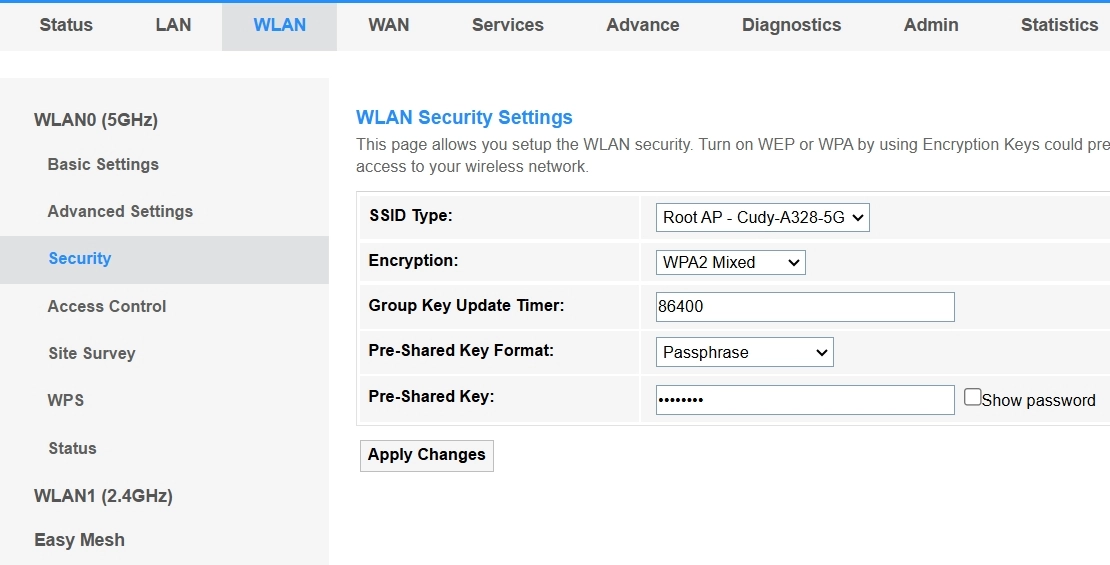This screenshot has height=565, width=1110.
Task: Select the Advance tab
Action: [x=642, y=25]
